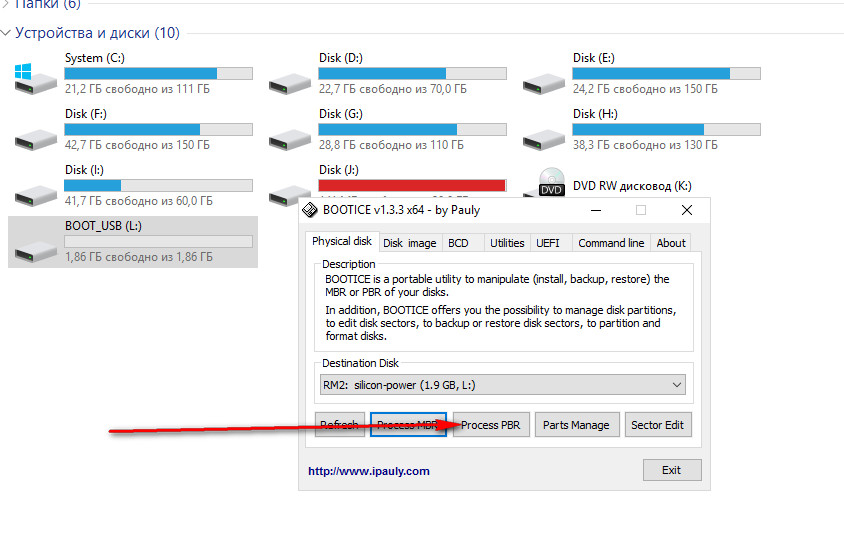Open the Disk (E:) drive icon

click(543, 79)
